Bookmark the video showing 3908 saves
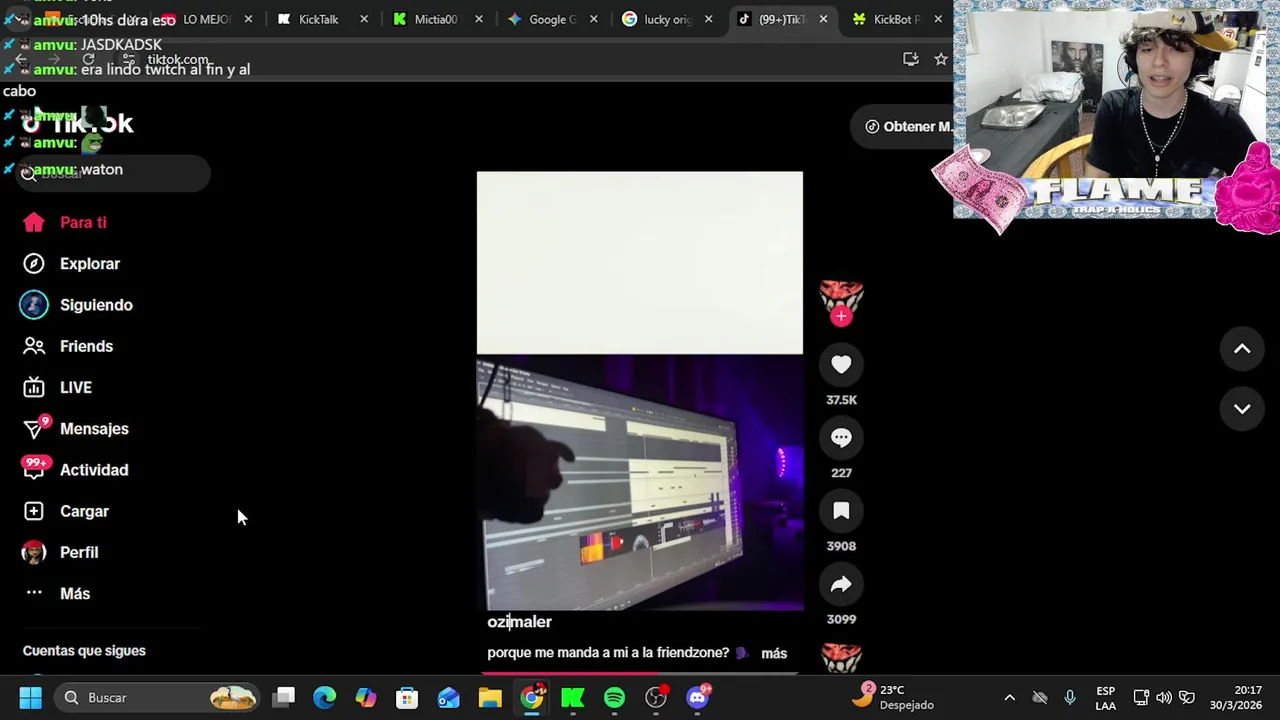The width and height of the screenshot is (1280, 720). point(841,511)
